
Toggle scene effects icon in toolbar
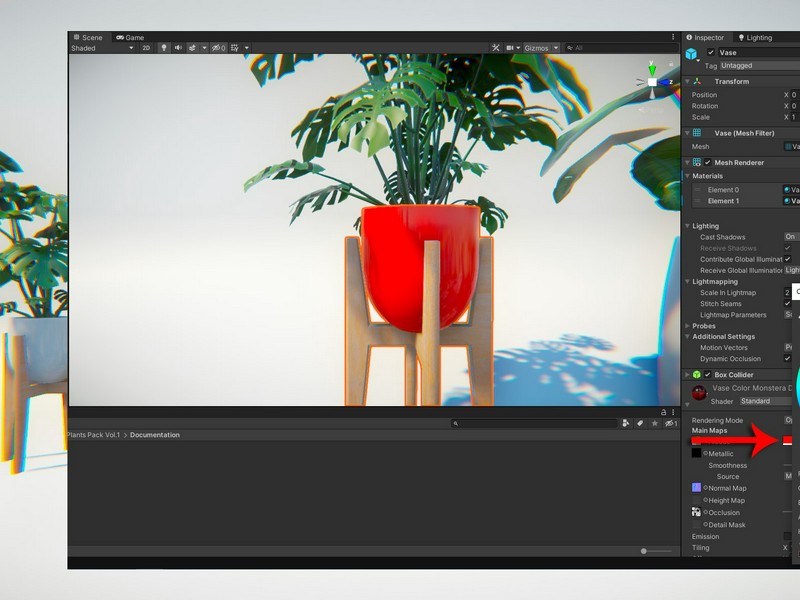192,47
